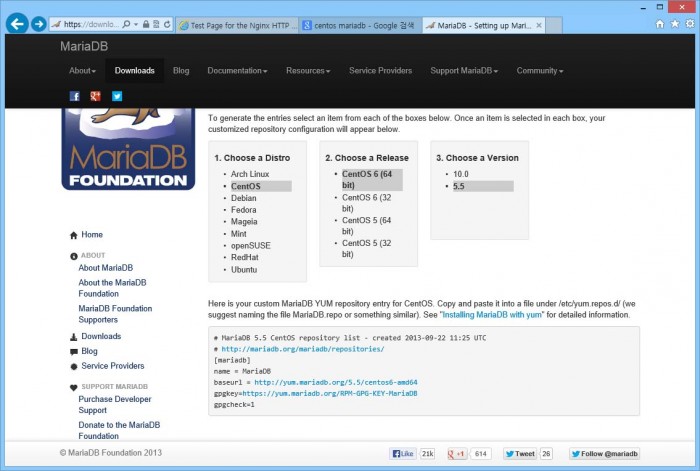This screenshot has width=700, height=471.
Task: Click the MariaDB brand title in header
Action: (84, 46)
